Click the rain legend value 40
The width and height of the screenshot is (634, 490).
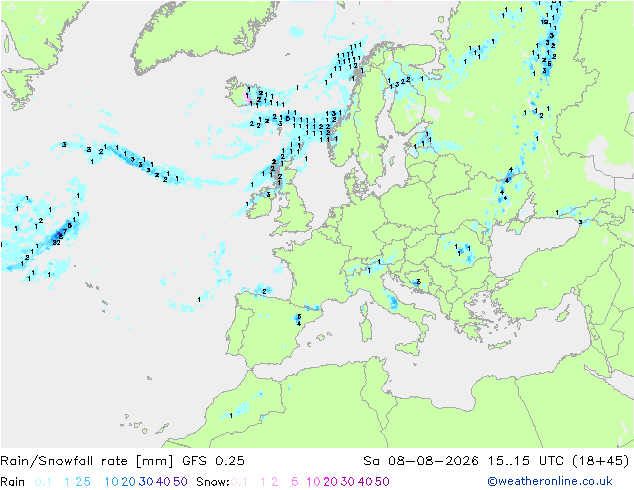[x=163, y=482]
